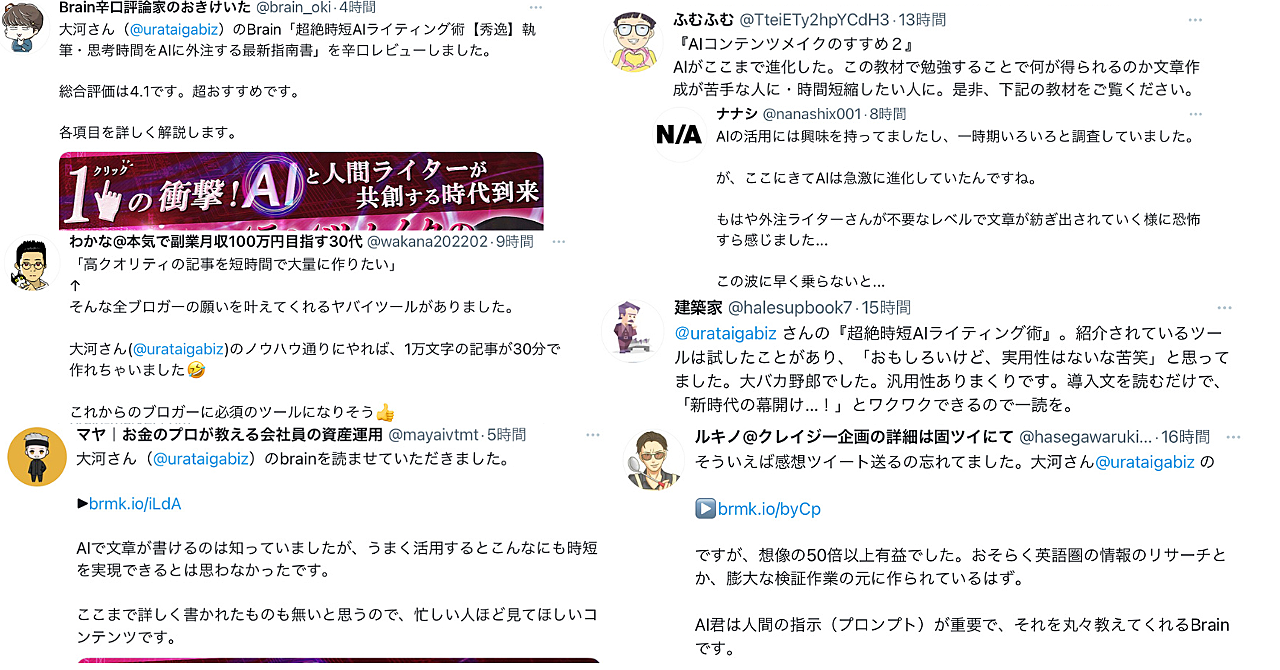The image size is (1280, 670).
Task: Open more options on マヤ's tweet
Action: [593, 435]
